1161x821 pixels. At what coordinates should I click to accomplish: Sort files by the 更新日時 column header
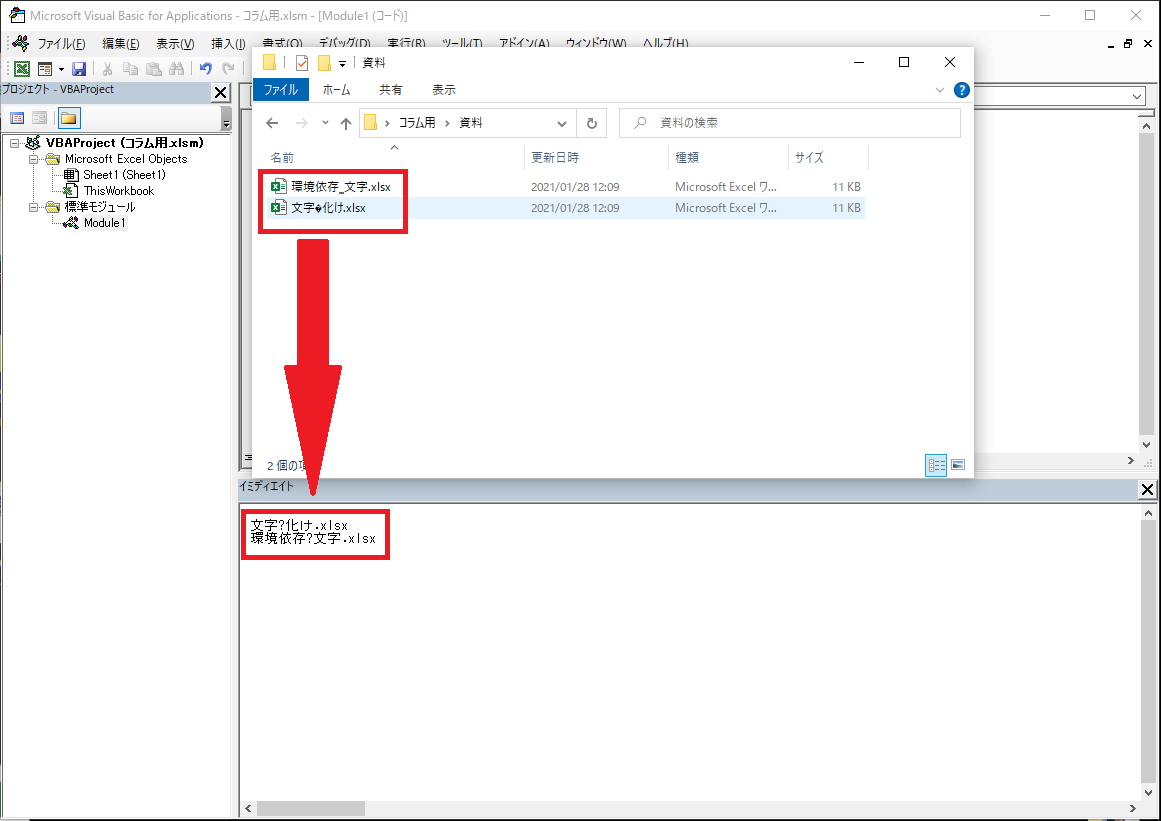(x=555, y=158)
